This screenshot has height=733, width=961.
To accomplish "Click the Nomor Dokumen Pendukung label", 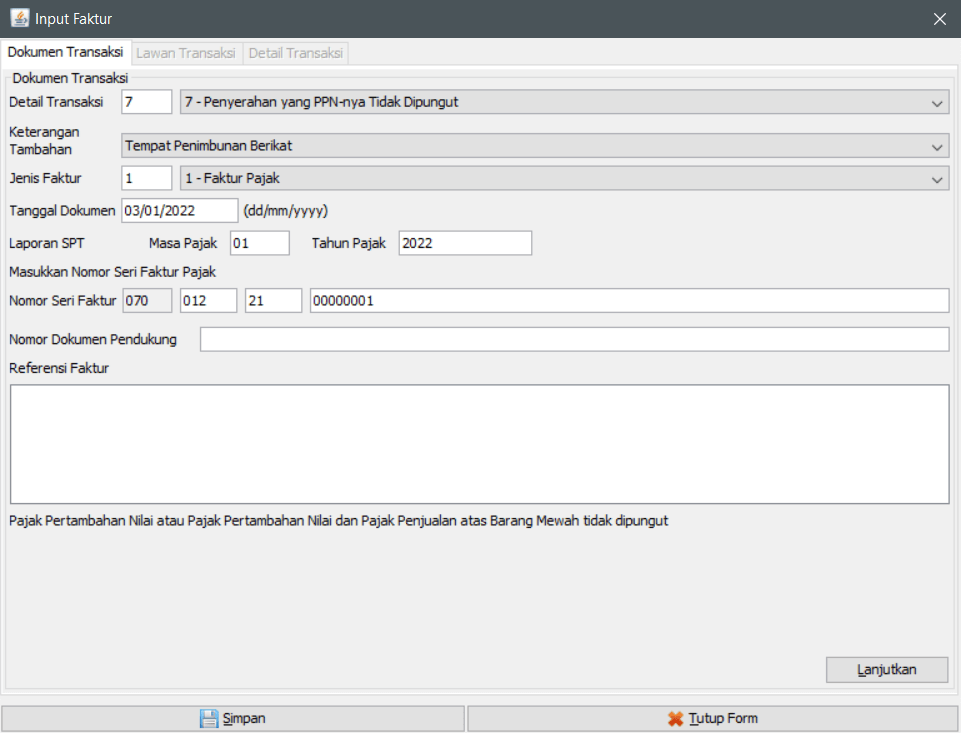I will pyautogui.click(x=93, y=340).
